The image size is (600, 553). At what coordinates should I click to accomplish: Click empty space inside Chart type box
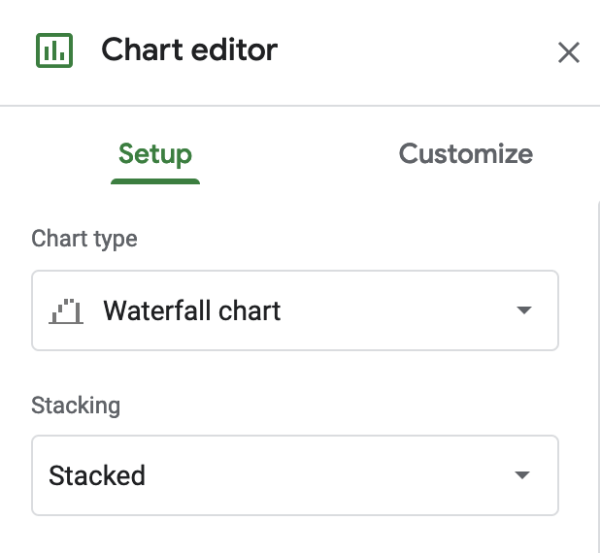point(400,311)
